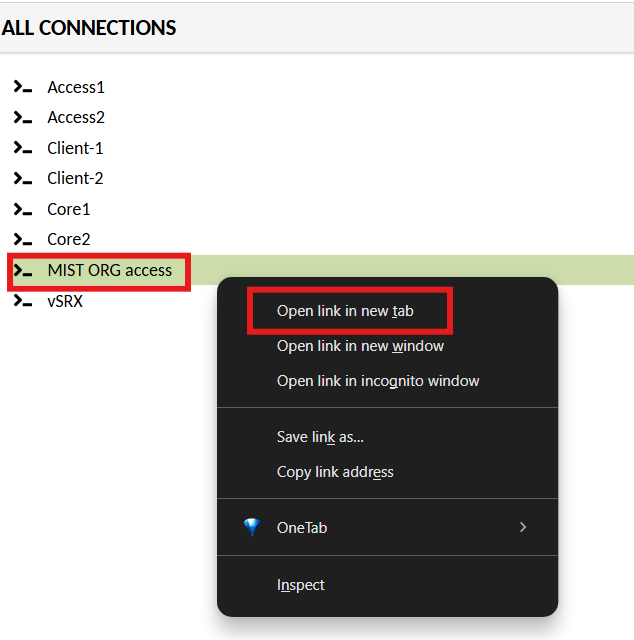The width and height of the screenshot is (634, 640).
Task: Click the MIST ORG access connection
Action: (x=109, y=270)
